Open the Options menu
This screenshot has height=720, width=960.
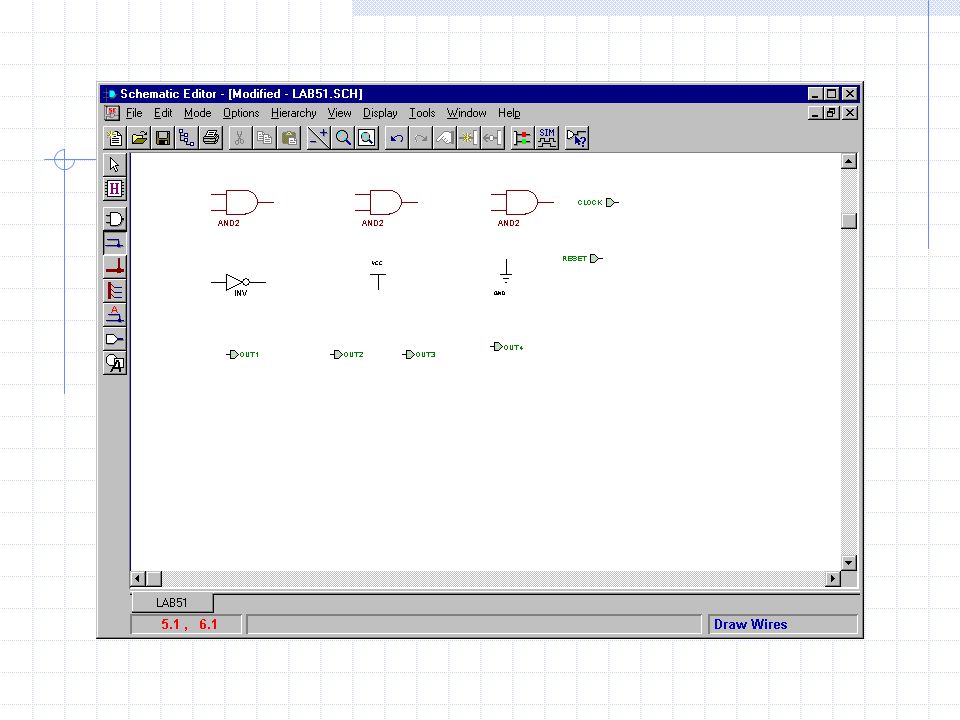tap(241, 113)
